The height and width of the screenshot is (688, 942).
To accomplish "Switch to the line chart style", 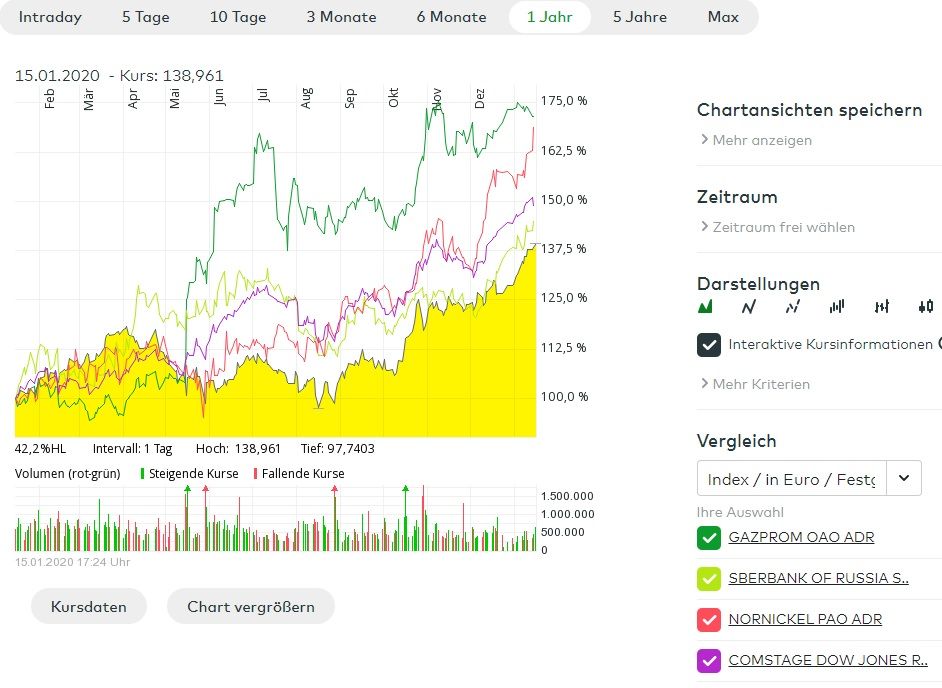I will click(x=748, y=307).
